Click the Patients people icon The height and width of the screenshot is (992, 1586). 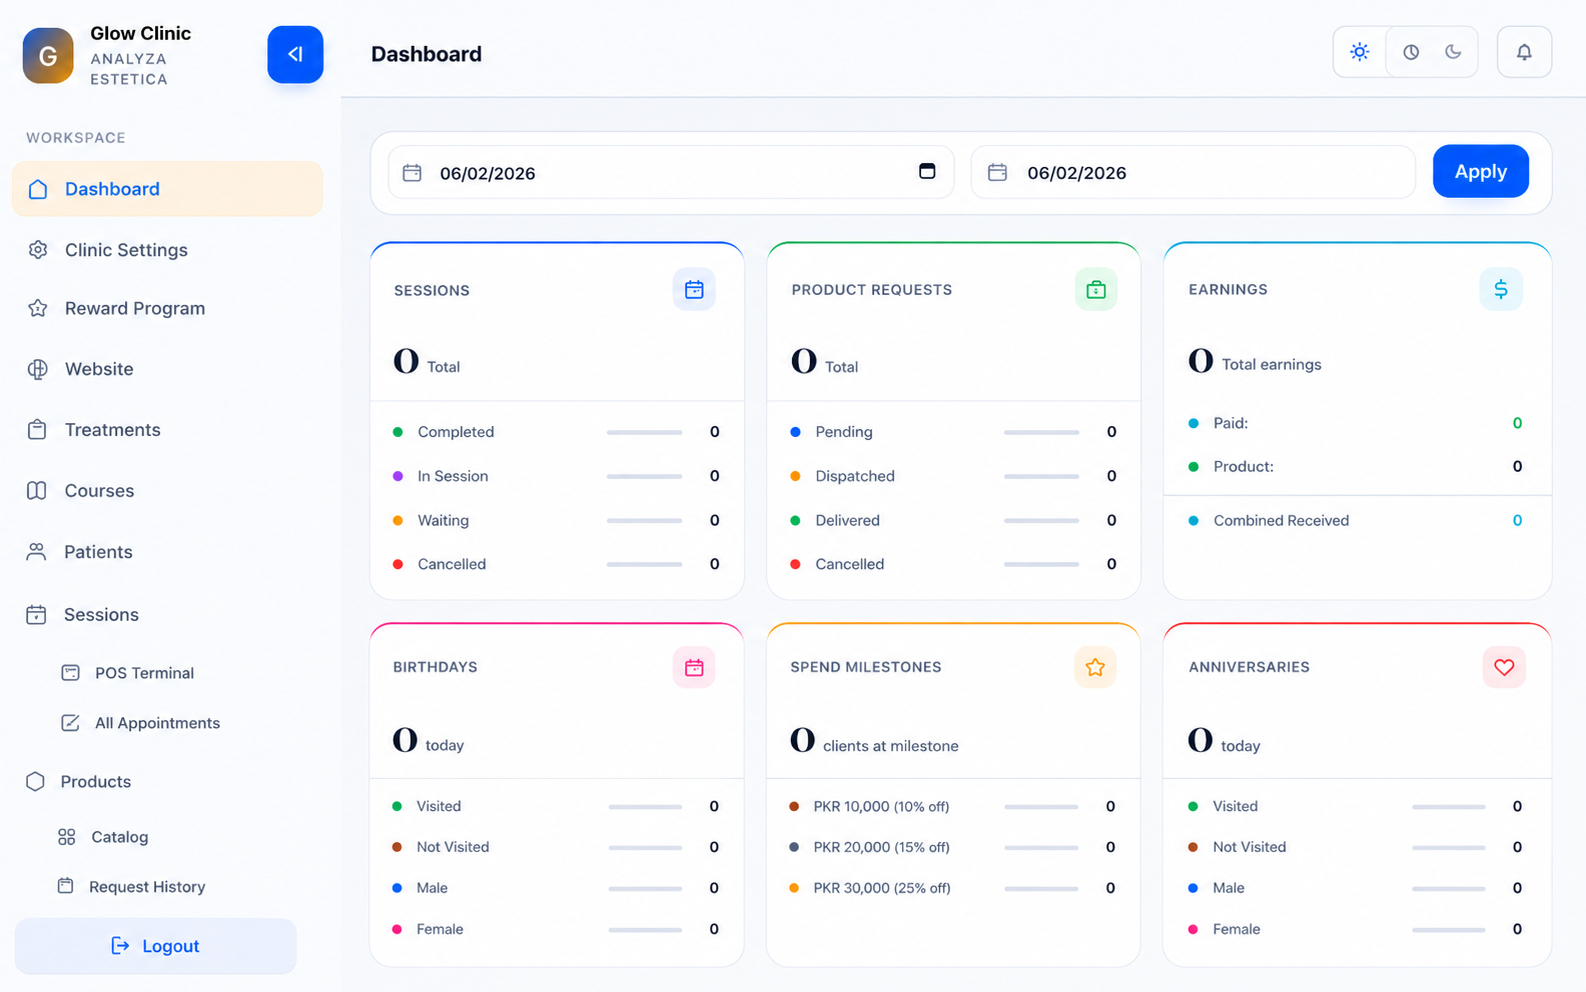pyautogui.click(x=37, y=552)
